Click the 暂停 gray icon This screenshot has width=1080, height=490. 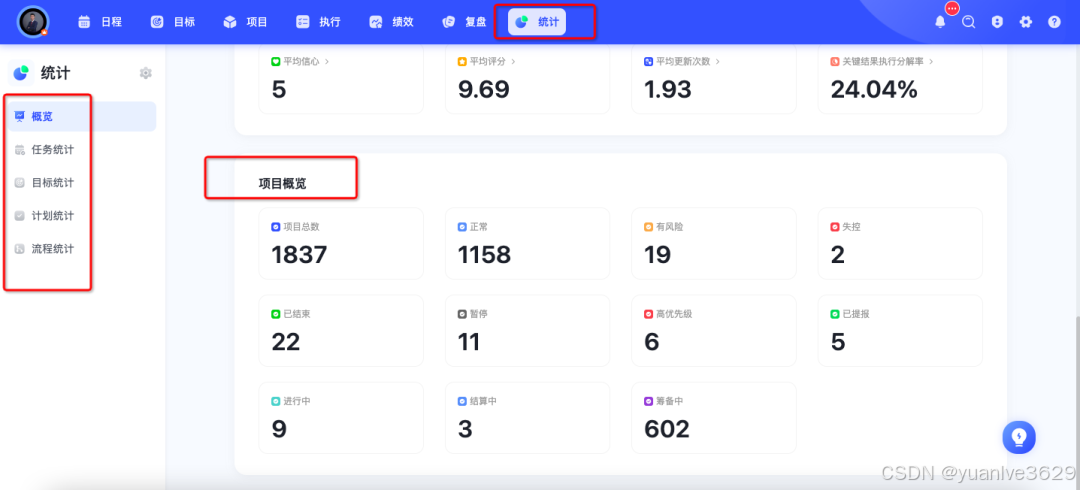tap(462, 314)
